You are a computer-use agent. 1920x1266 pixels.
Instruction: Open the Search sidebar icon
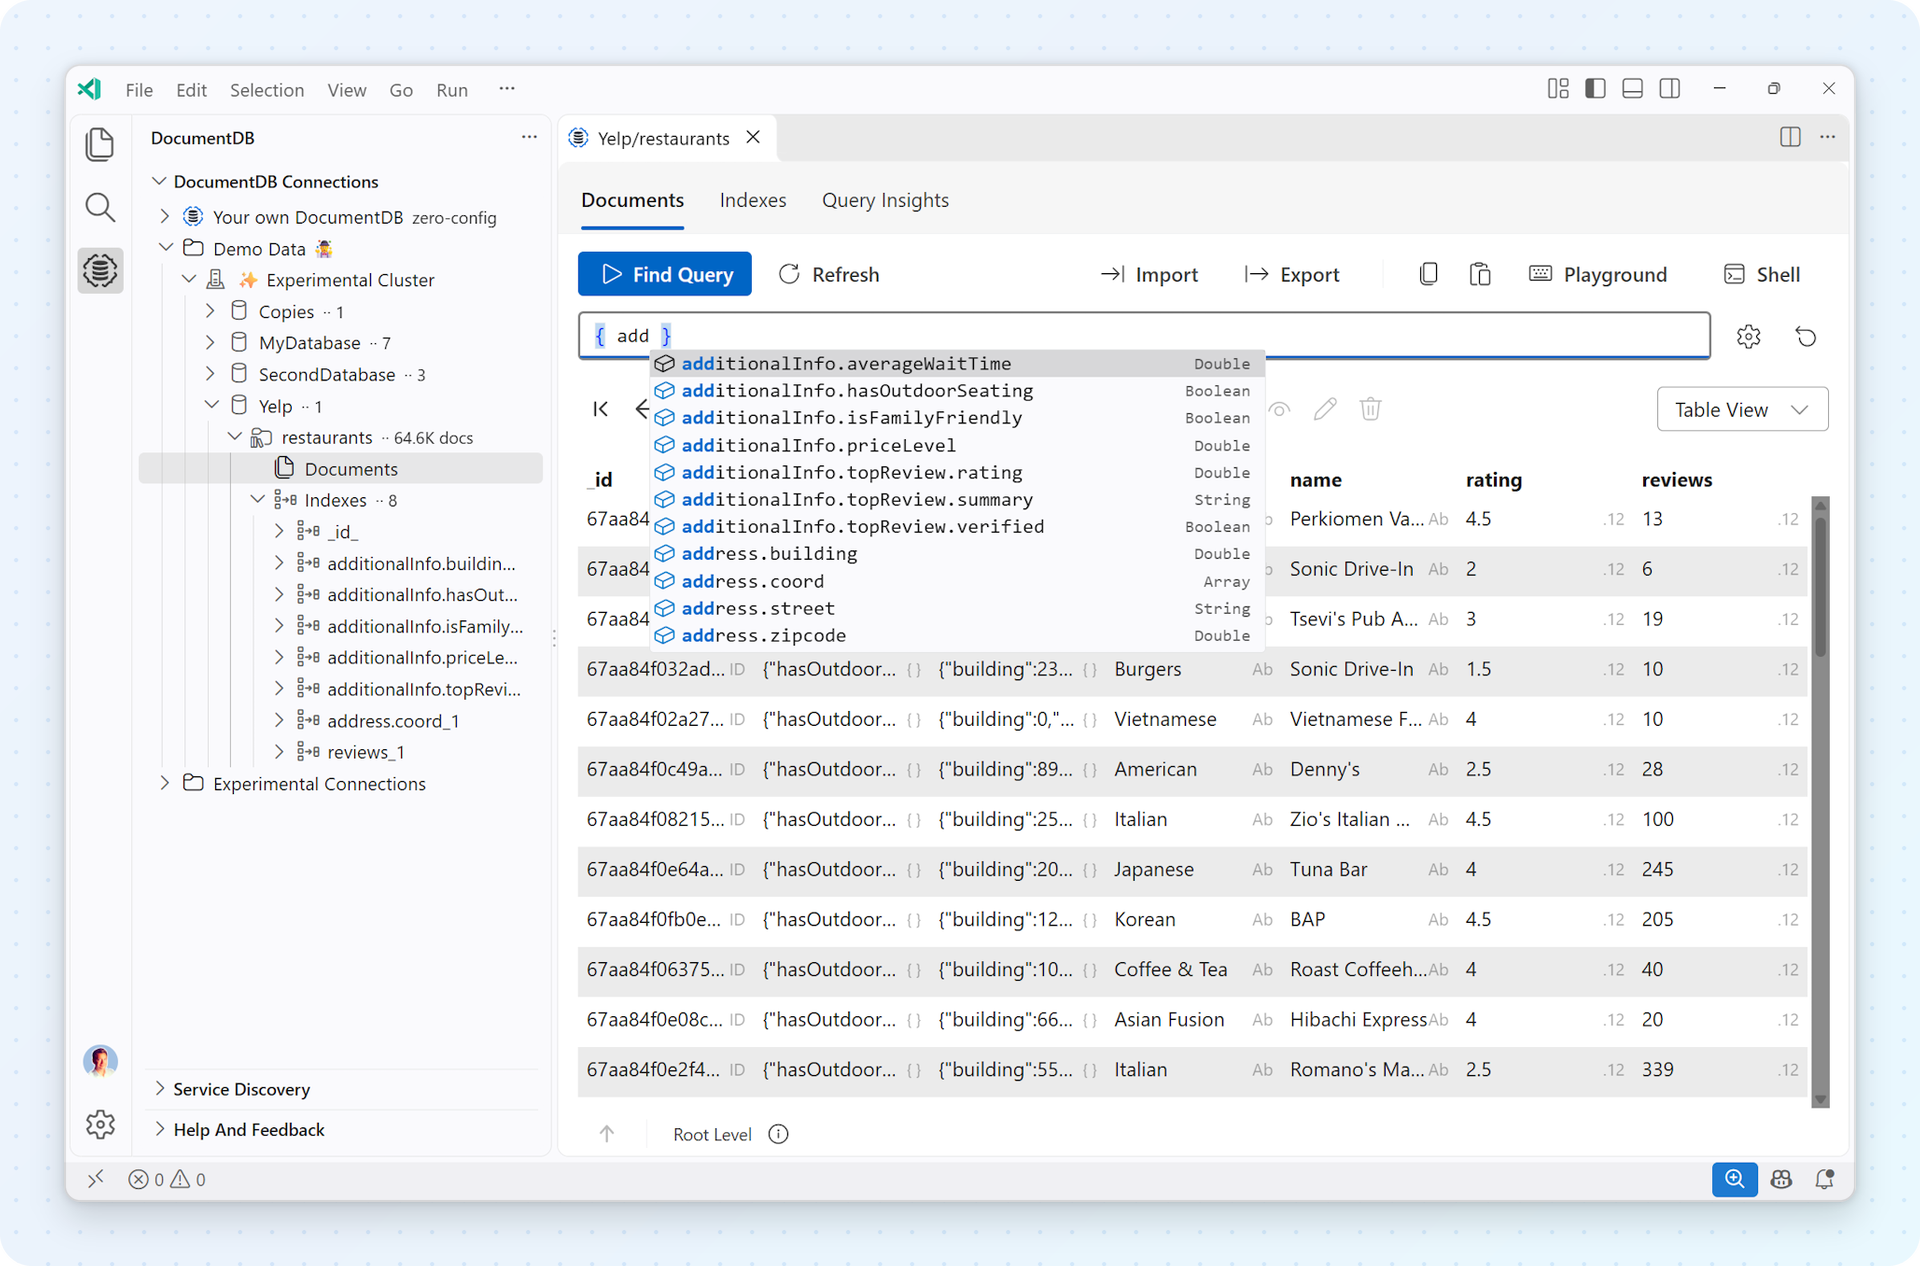coord(100,207)
